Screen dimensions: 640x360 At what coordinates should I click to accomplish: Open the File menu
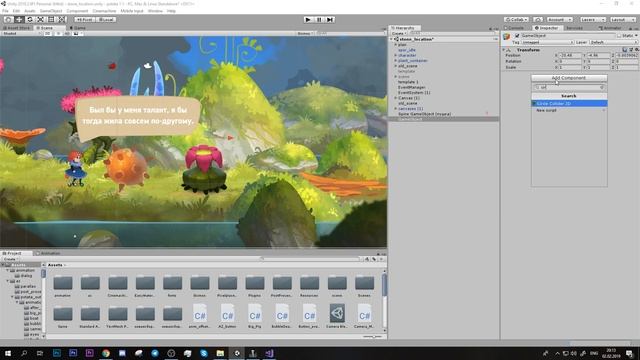tap(5, 11)
